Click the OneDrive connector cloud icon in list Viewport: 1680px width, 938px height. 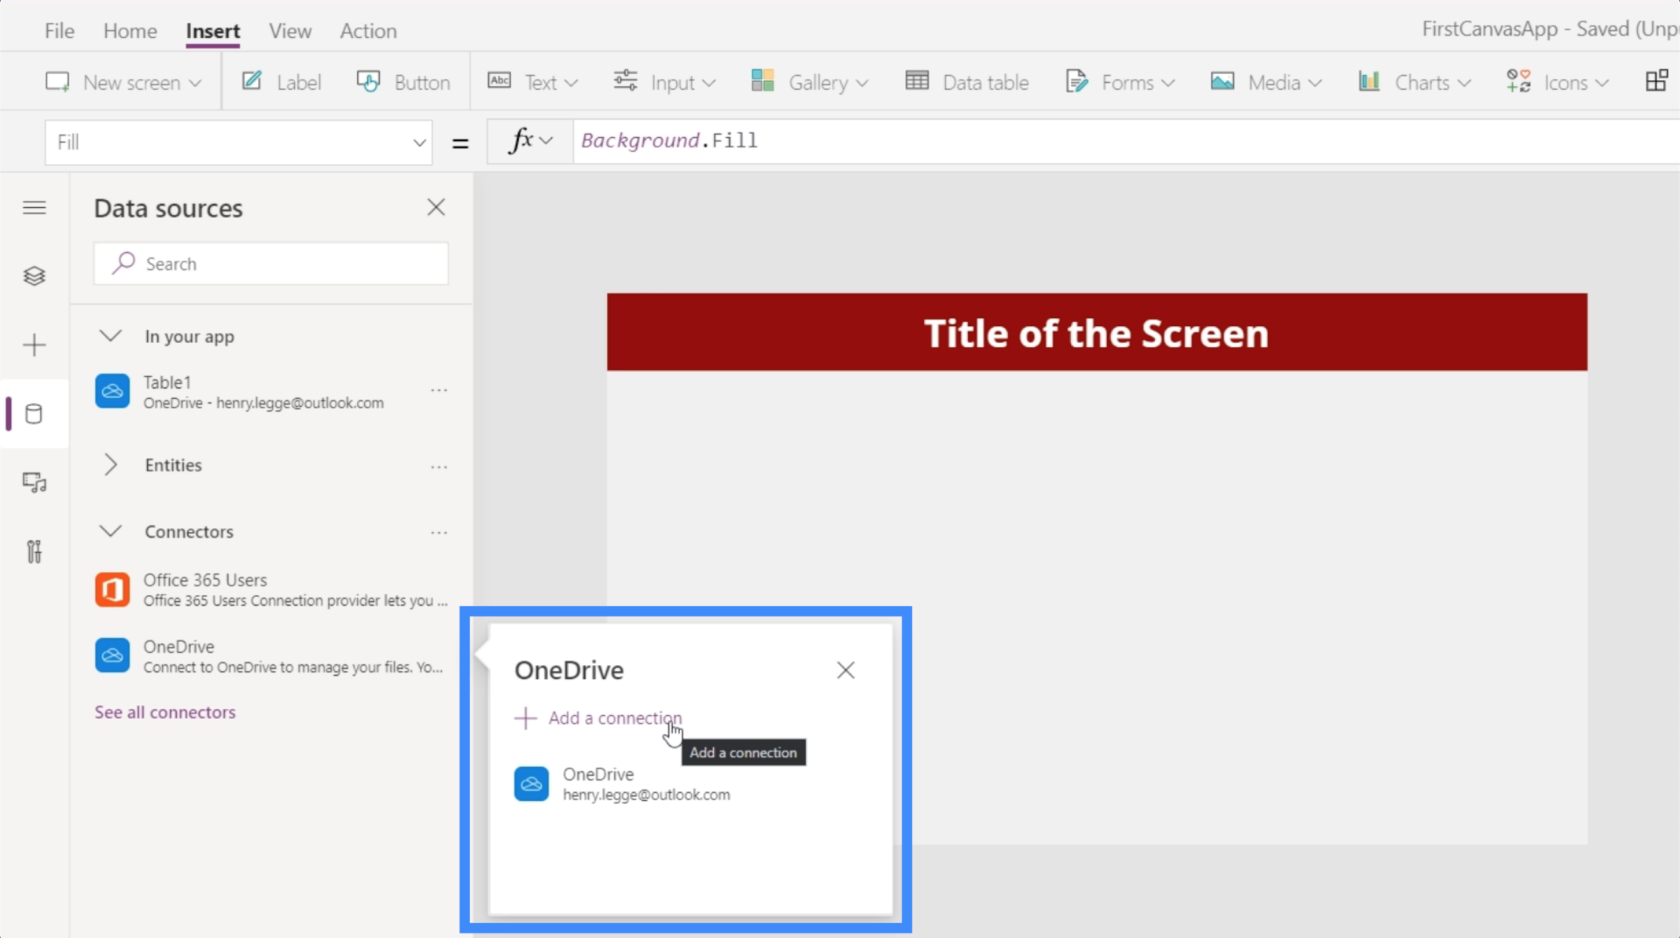point(112,656)
